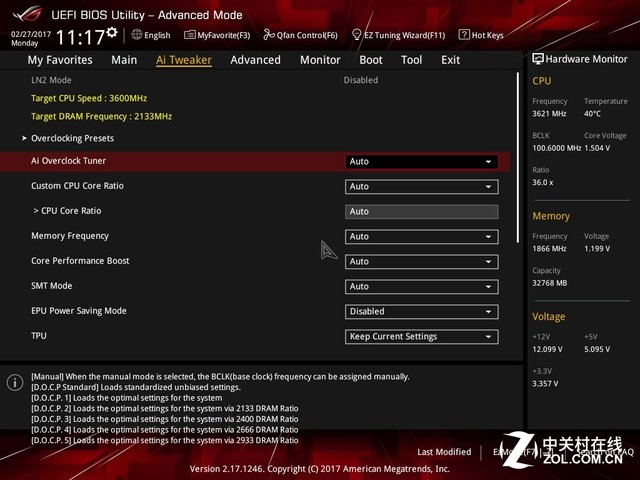
Task: Click the LN2 Mode row label
Action: point(51,80)
